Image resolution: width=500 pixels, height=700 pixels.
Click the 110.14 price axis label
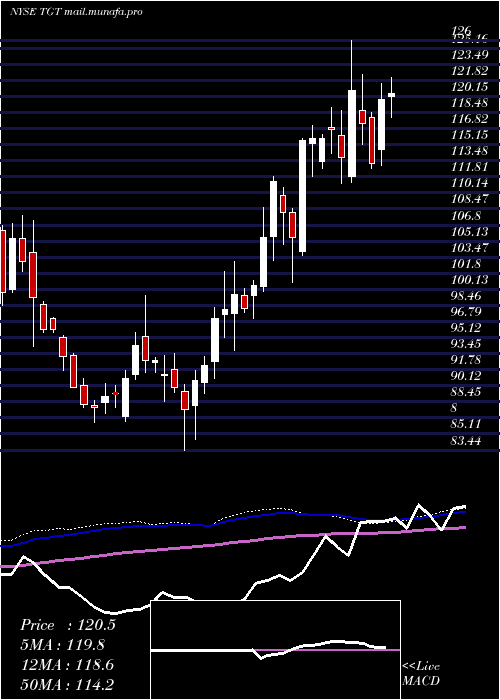pos(469,184)
